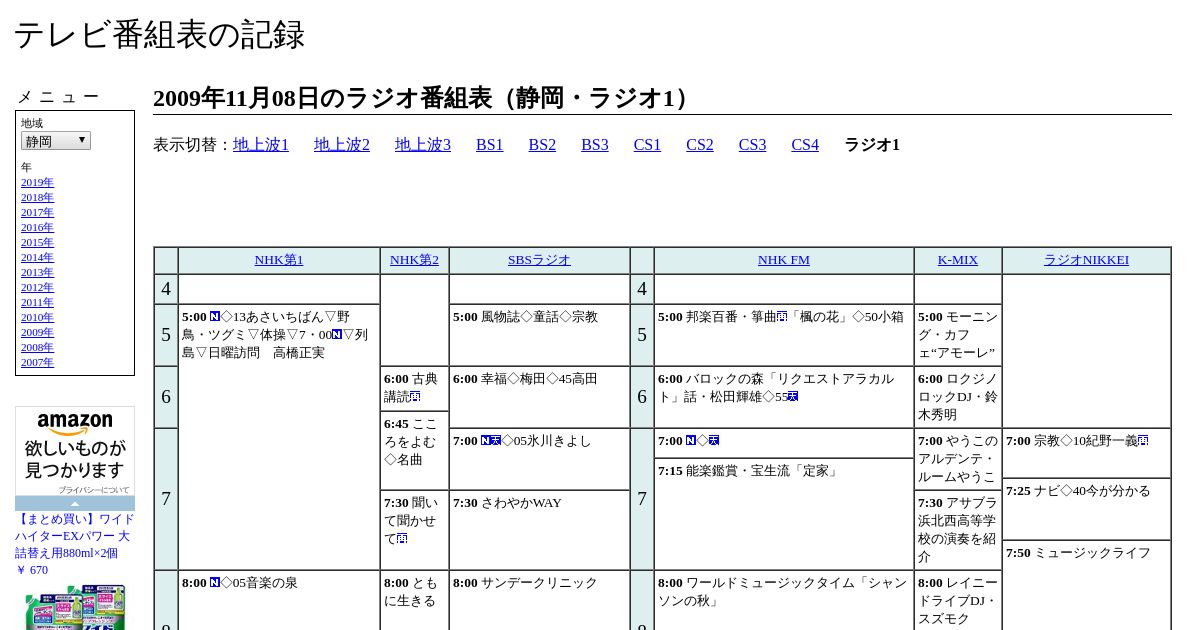Open the 2009年 archive link
This screenshot has width=1200, height=630.
(x=37, y=332)
